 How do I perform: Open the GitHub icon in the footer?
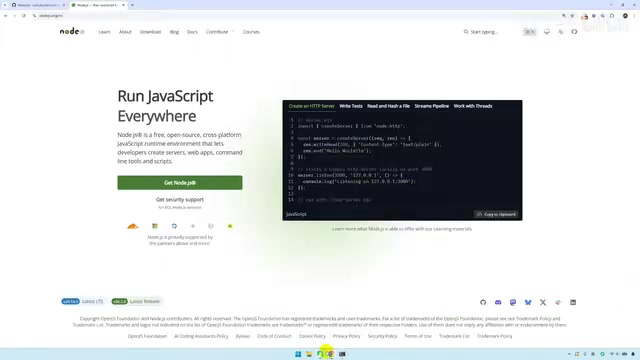(483, 302)
